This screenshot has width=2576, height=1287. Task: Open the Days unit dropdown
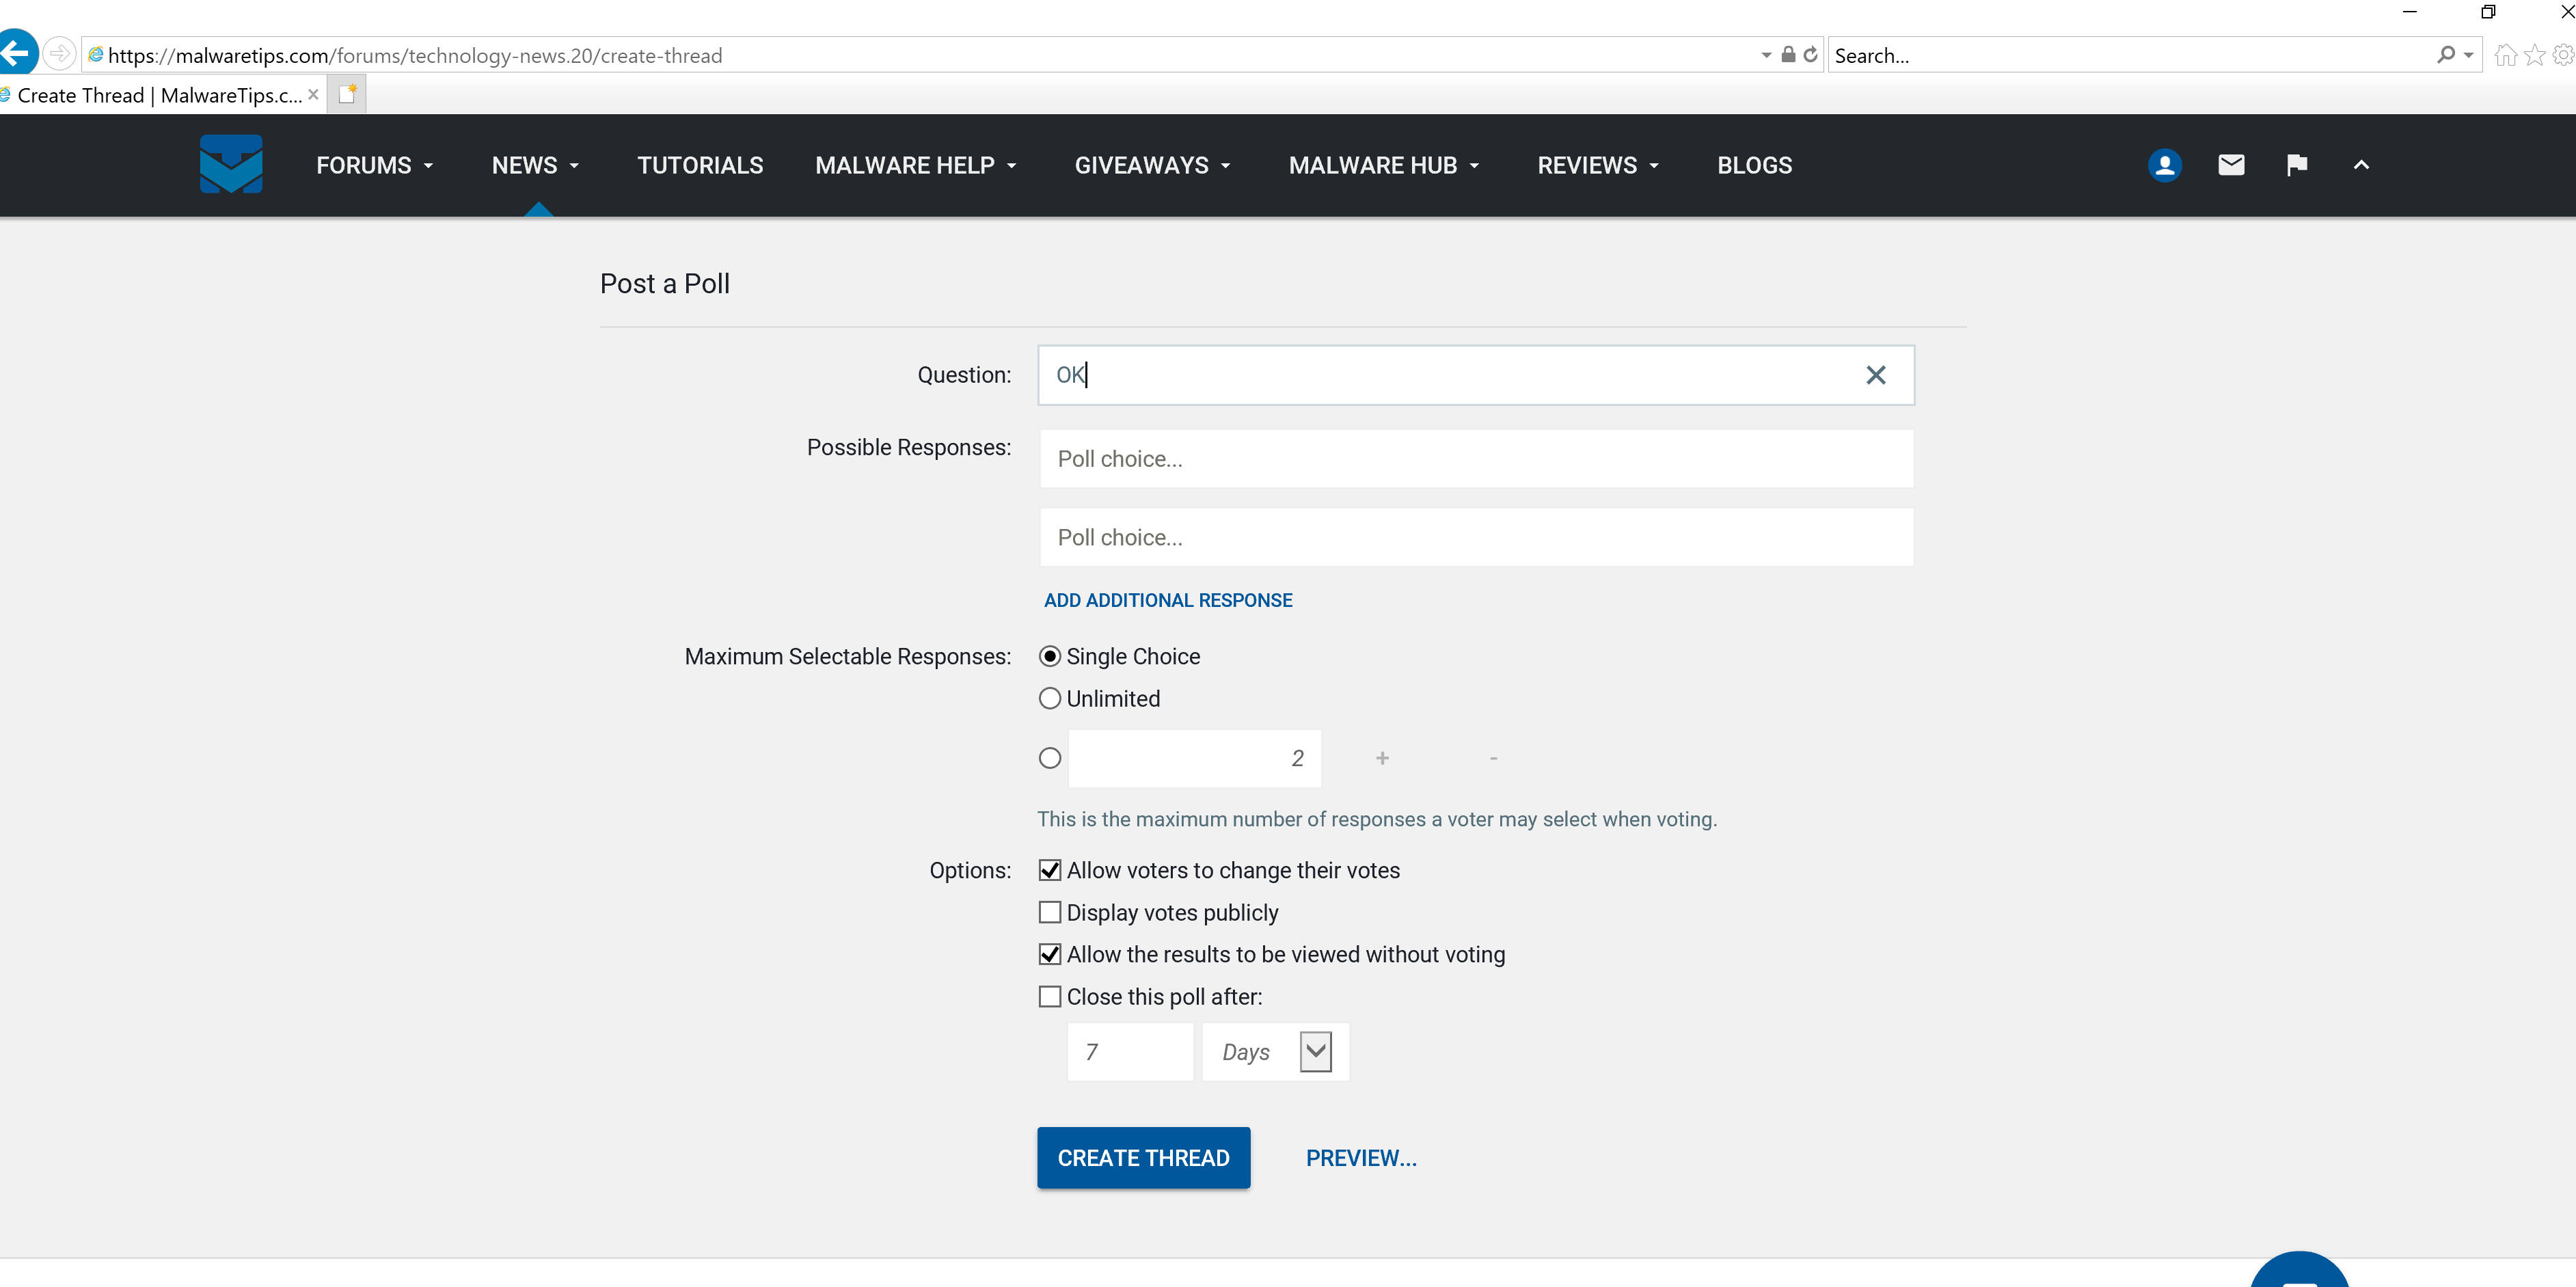tap(1315, 1052)
